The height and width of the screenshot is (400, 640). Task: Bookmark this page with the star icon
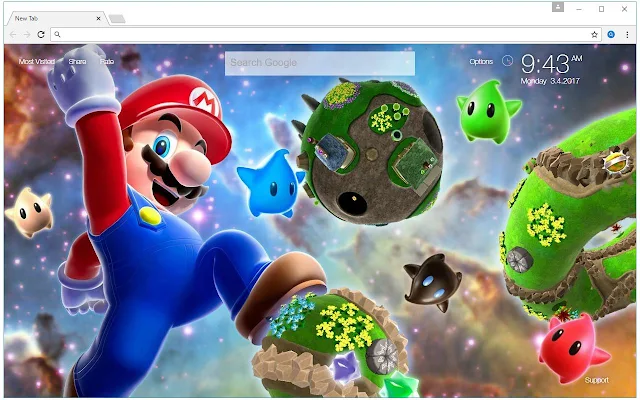(x=594, y=35)
